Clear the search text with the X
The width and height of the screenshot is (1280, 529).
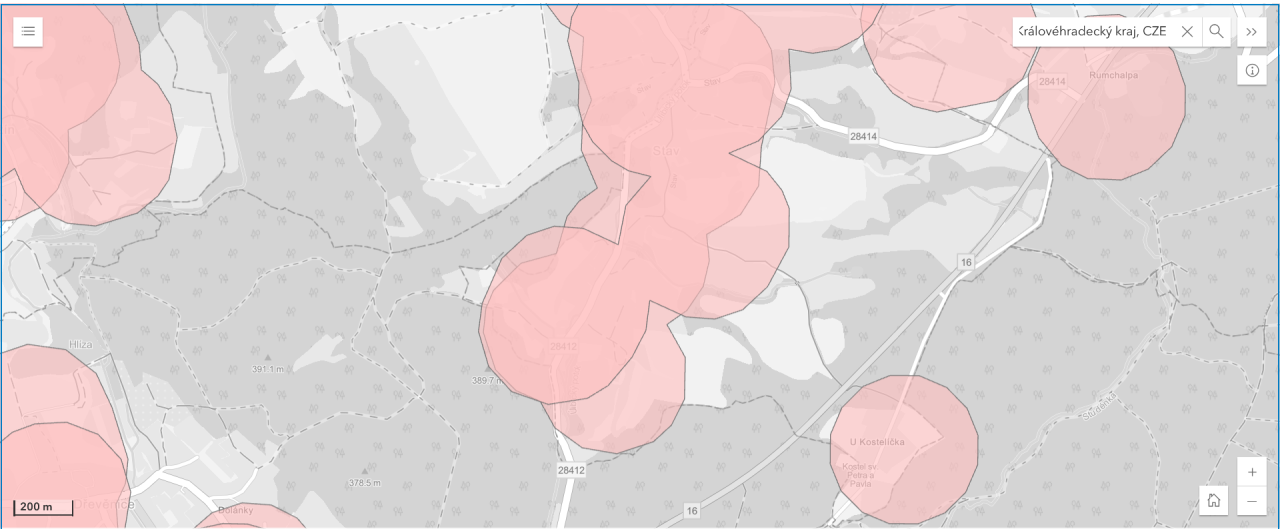pos(1187,31)
